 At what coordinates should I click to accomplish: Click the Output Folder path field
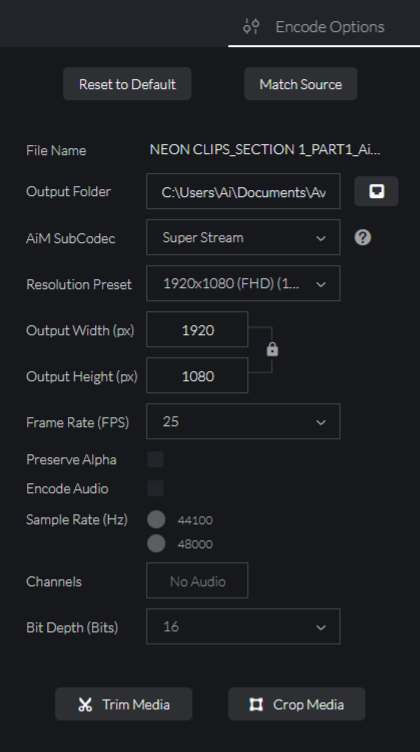[x=243, y=191]
